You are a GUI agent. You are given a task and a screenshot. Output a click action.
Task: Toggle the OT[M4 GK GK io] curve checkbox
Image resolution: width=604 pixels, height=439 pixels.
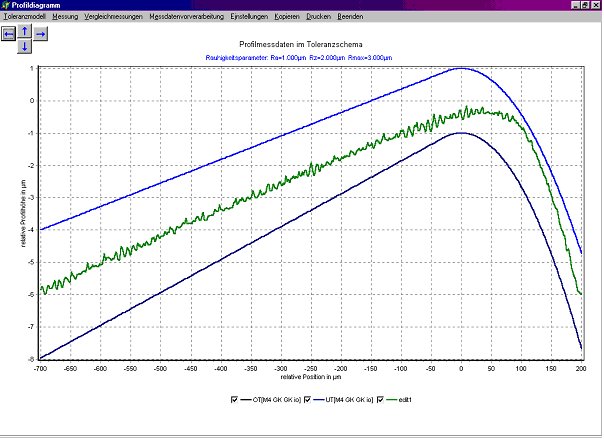(234, 400)
